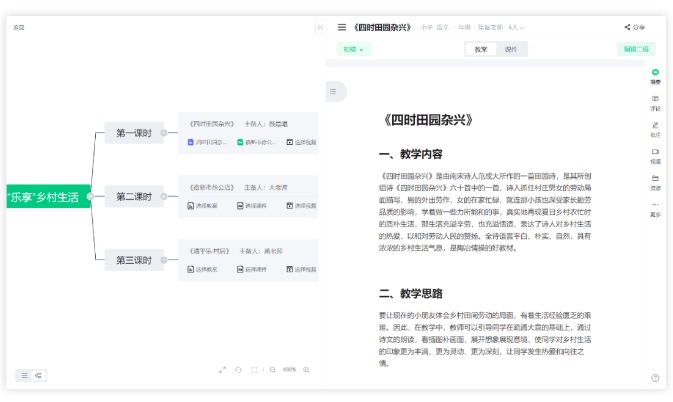Zoom in the mind map with plus magnifier

pos(306,370)
